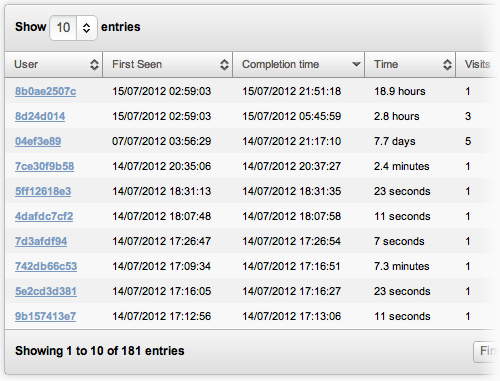Select first seen 14/07/2012 18:07:48 cell

[x=162, y=216]
